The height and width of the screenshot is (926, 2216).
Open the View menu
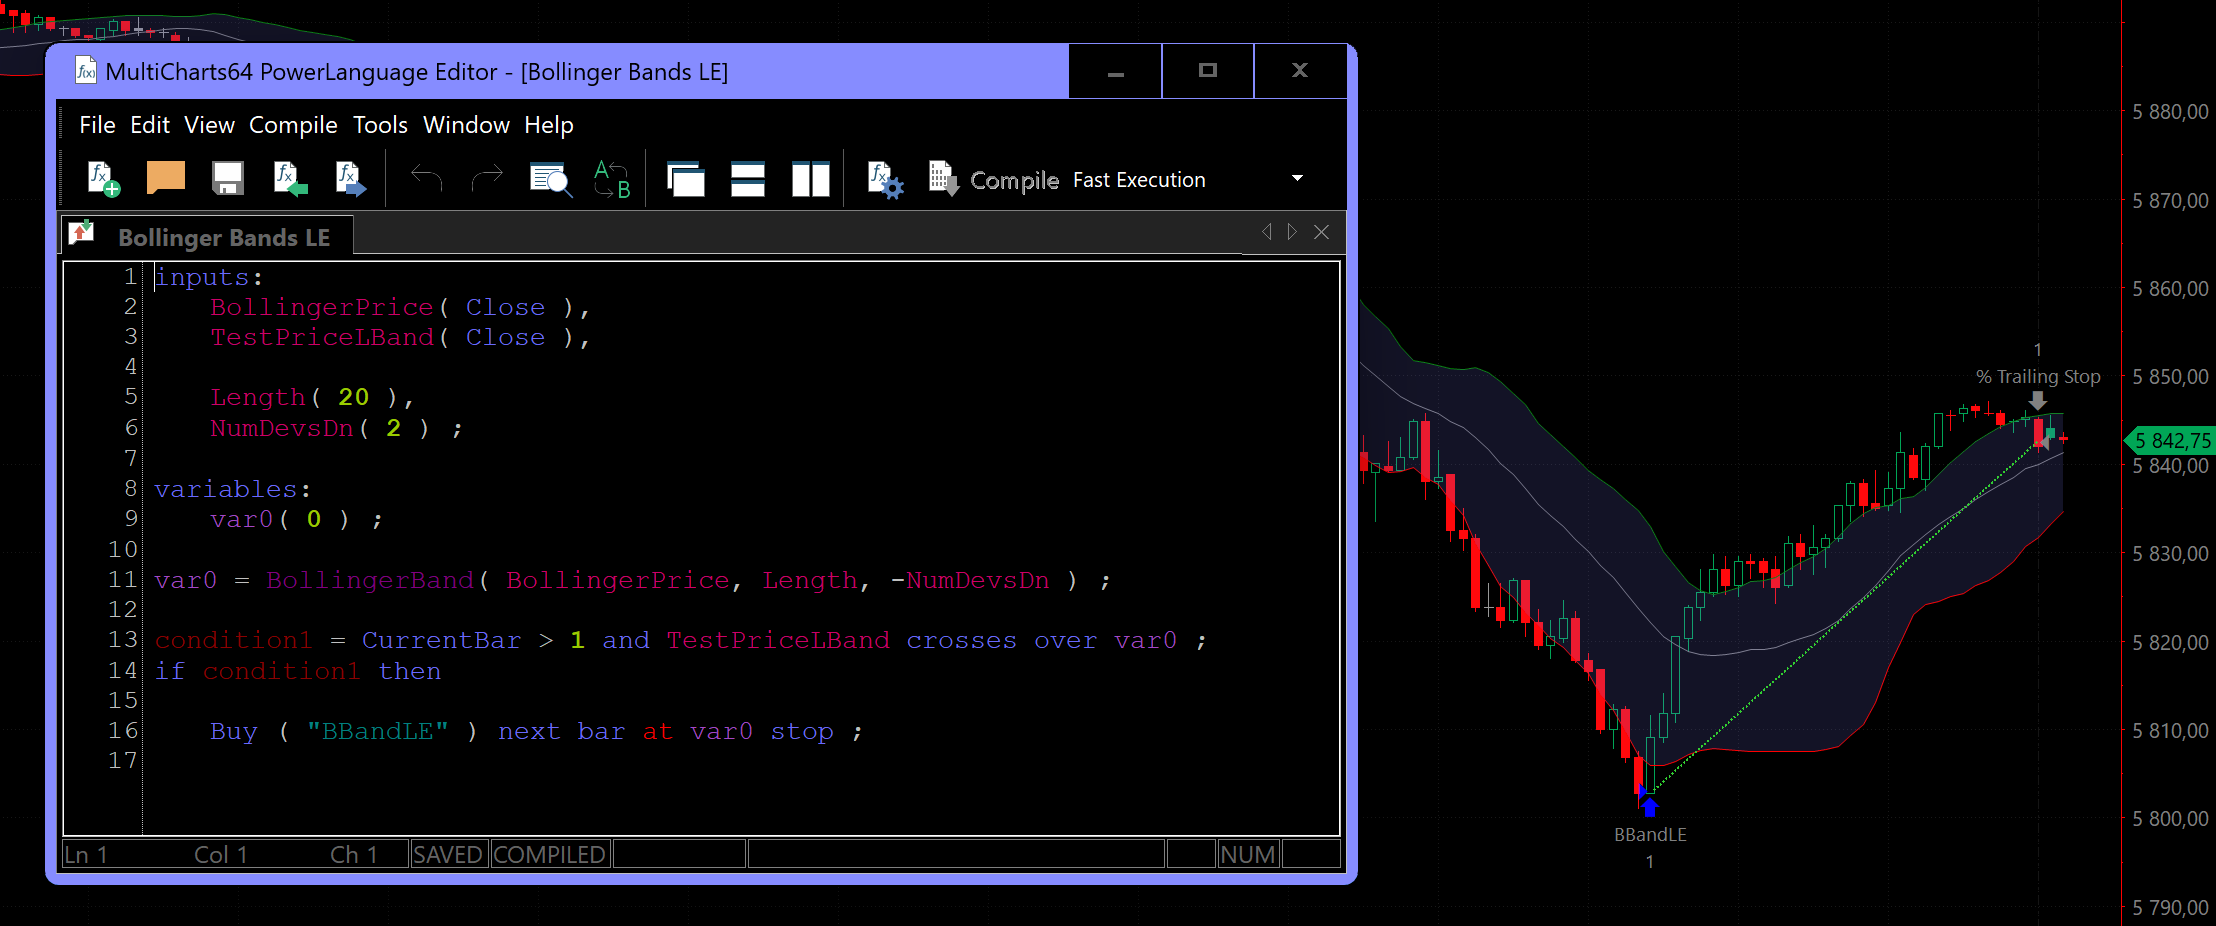pos(209,125)
